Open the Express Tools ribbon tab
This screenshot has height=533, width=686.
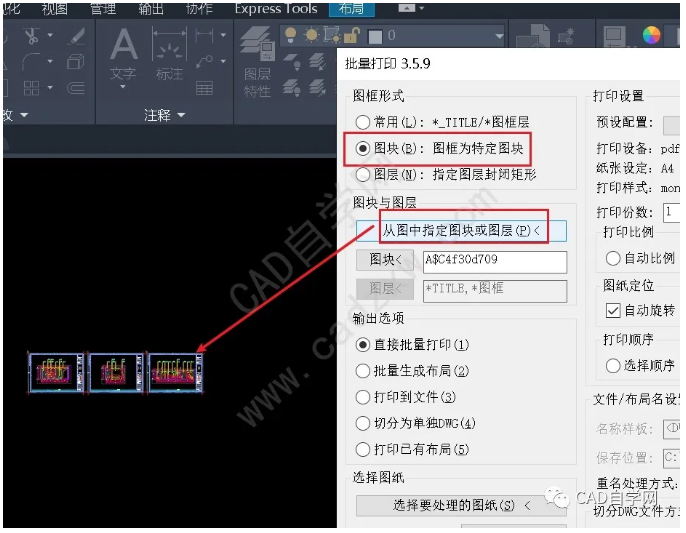pyautogui.click(x=276, y=9)
